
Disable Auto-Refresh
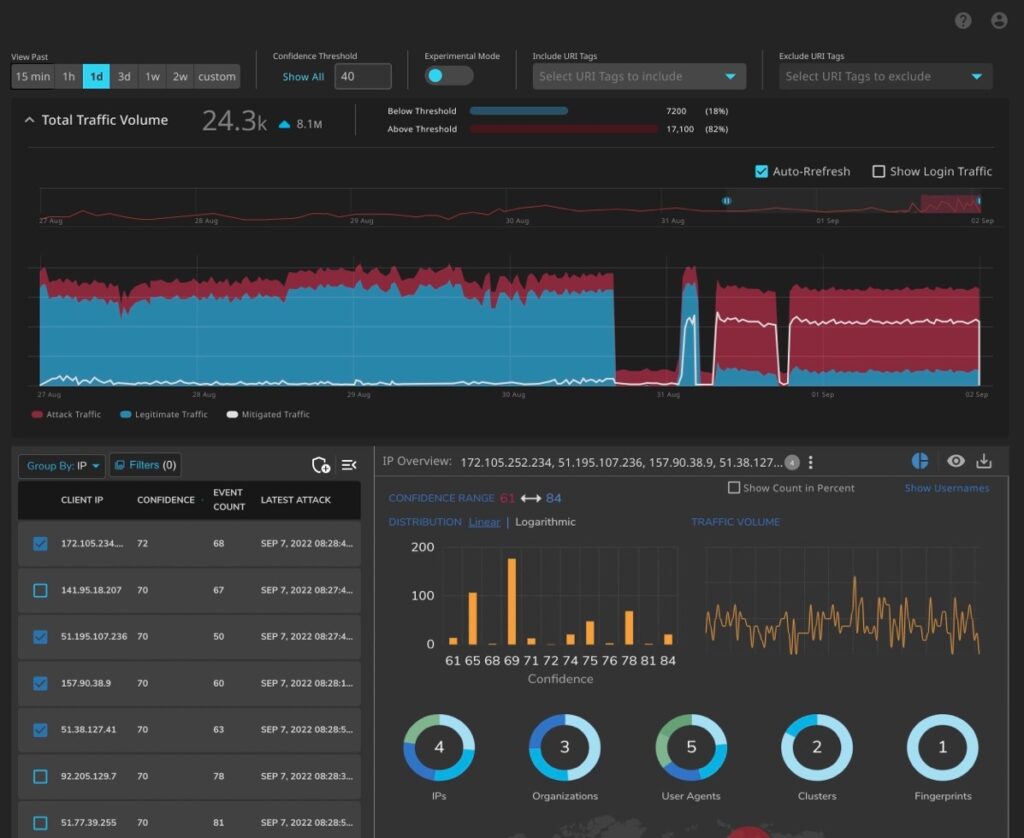pos(761,171)
